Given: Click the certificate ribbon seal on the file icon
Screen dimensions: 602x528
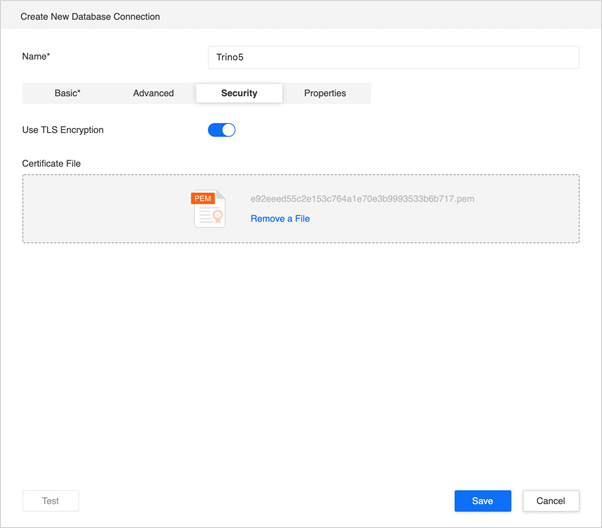Looking at the screenshot, I should (218, 216).
